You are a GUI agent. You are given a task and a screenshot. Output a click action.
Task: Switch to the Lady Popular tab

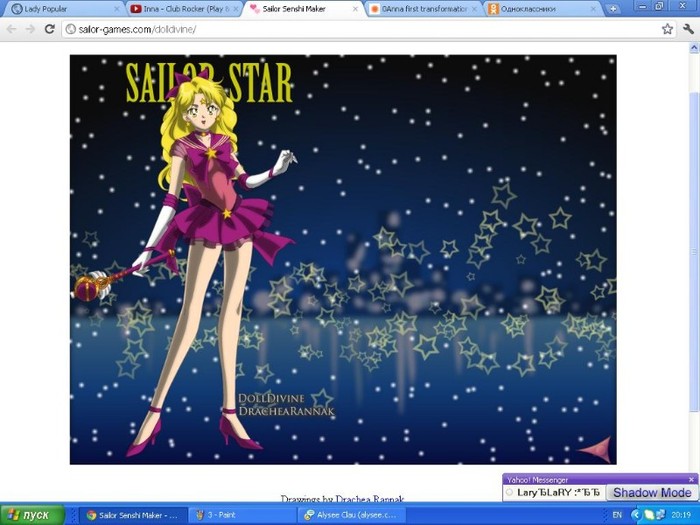(60, 9)
